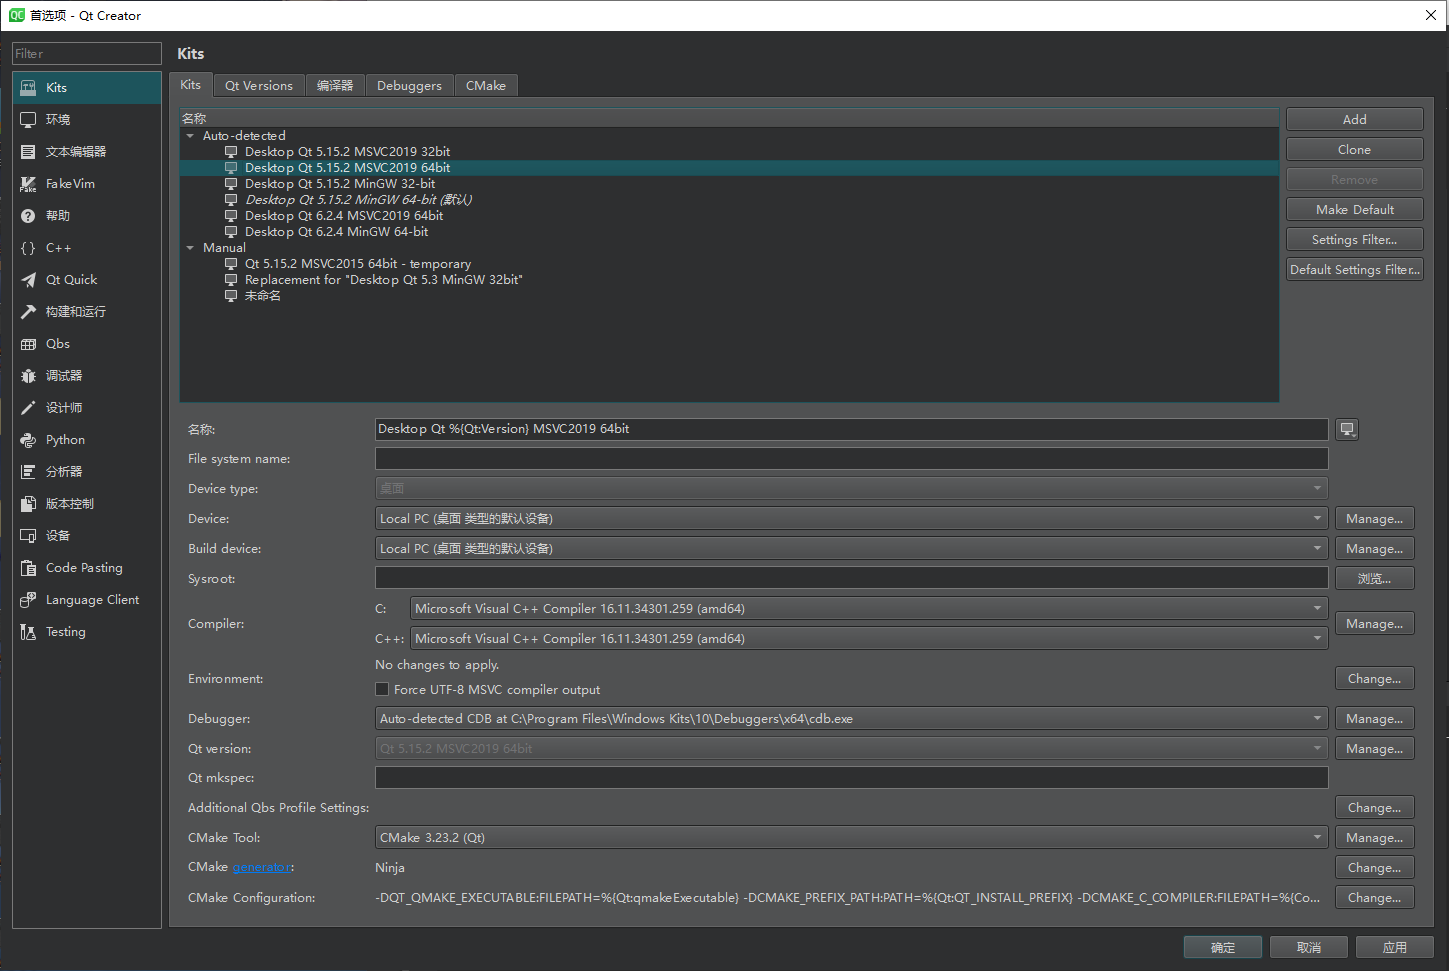Screen dimensions: 1449x971
Task: Switch to the Qt Versions tab
Action: click(259, 86)
